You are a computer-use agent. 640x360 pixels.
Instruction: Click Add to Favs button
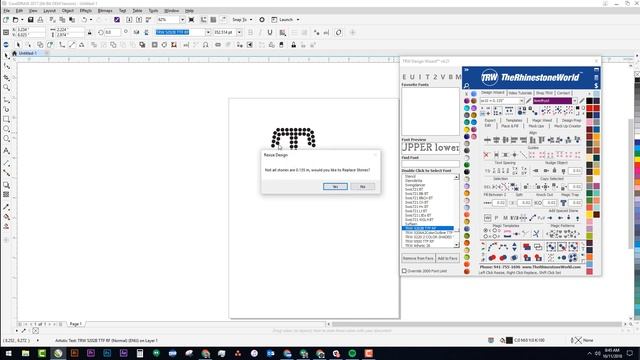447,258
